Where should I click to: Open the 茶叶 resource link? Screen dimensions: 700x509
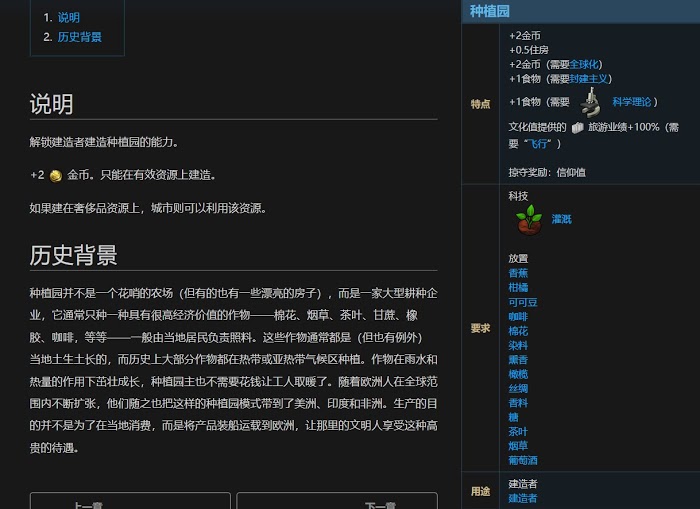click(518, 431)
